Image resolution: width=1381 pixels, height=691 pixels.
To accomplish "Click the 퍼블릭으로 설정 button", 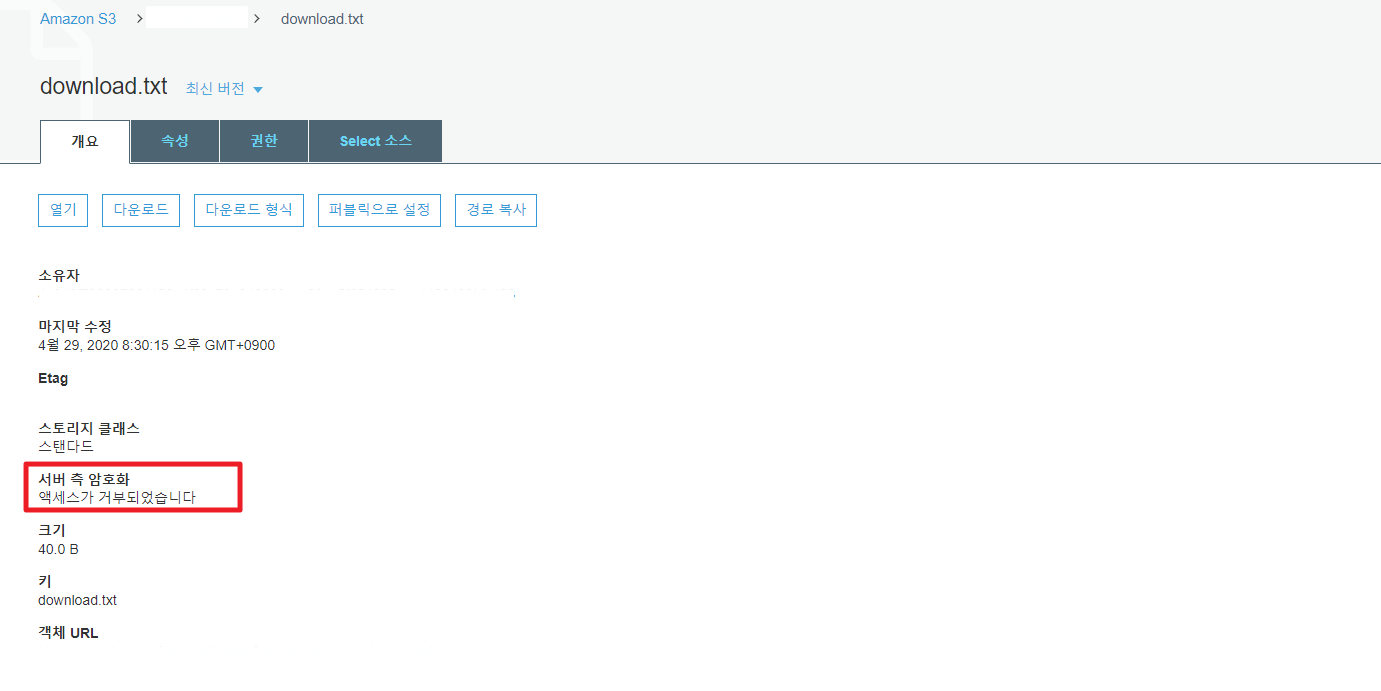I will pyautogui.click(x=379, y=210).
